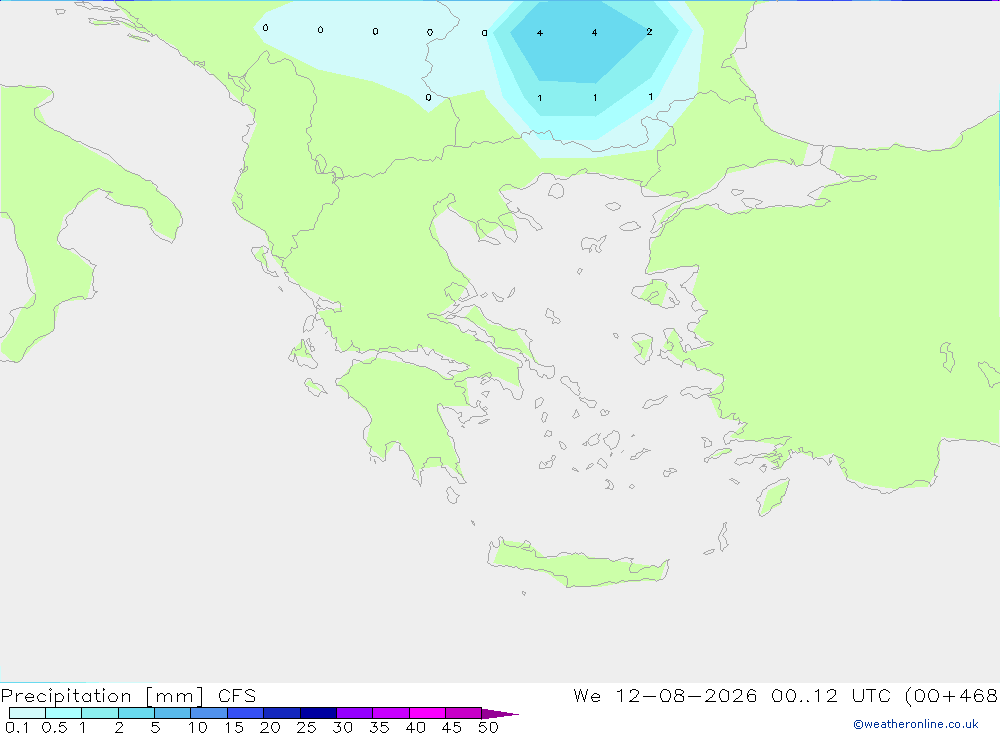Pick the 15–20 mm legend color swatch

tap(245, 713)
